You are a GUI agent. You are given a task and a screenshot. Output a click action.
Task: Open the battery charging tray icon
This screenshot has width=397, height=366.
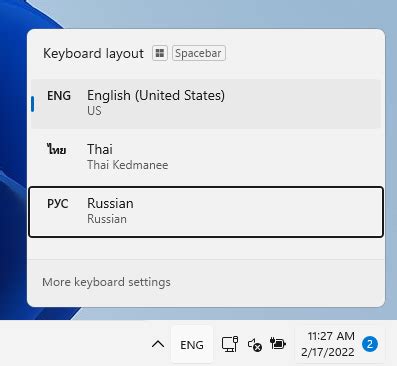(x=278, y=344)
